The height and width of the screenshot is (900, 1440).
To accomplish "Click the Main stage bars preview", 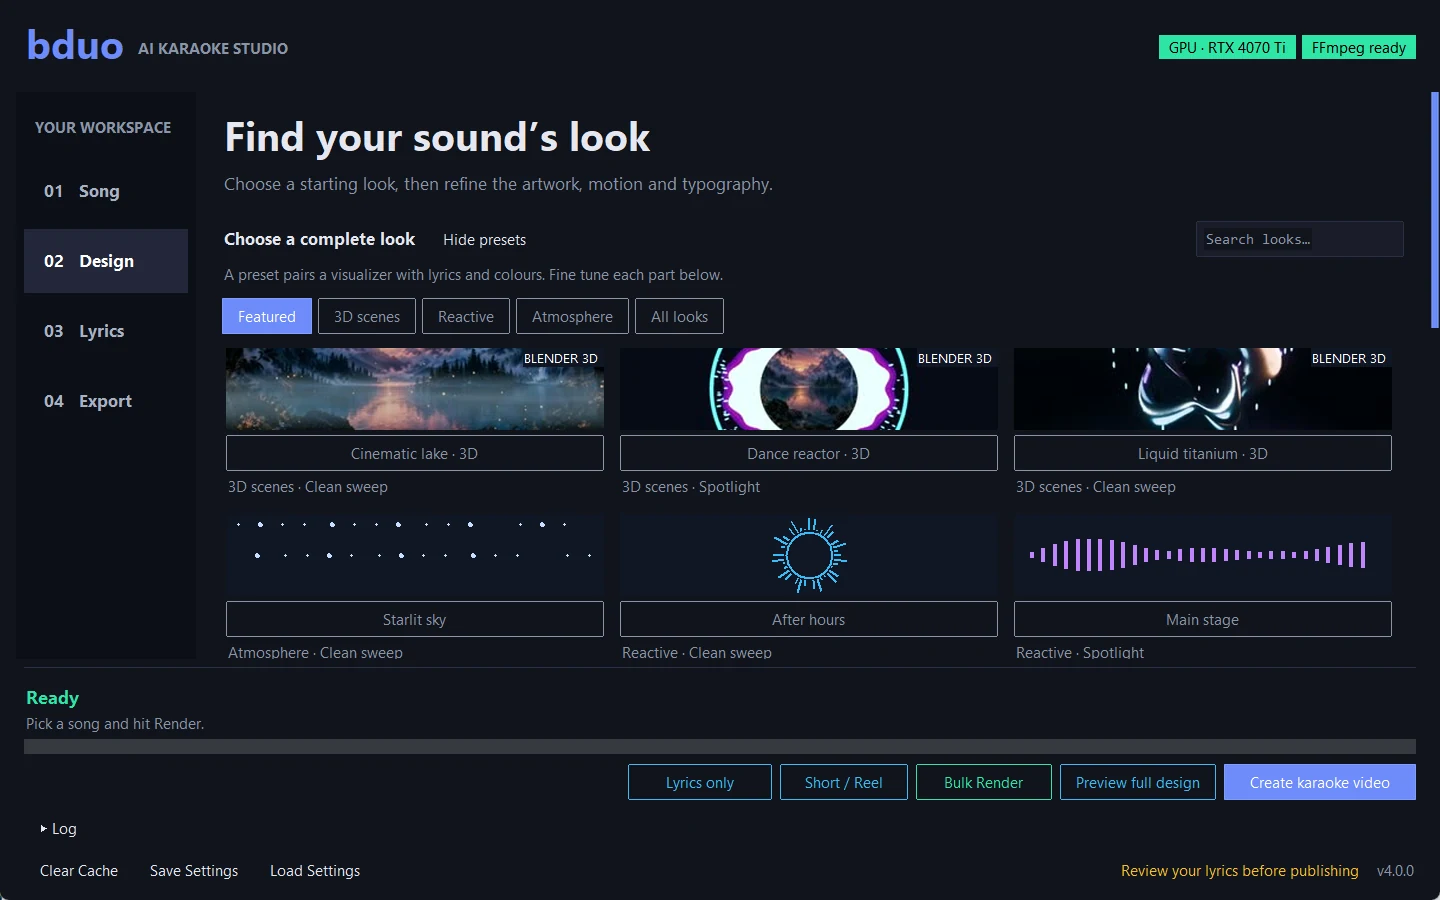I will click(1203, 555).
